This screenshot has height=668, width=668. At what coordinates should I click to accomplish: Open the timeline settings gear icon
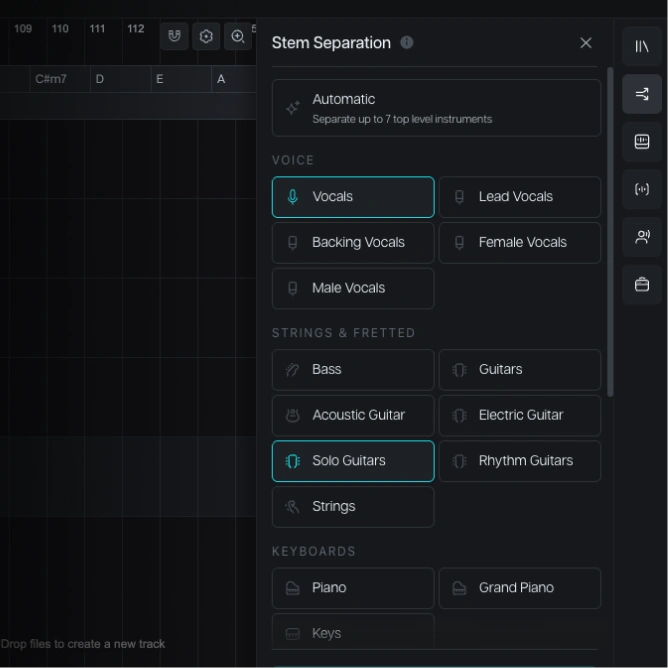click(x=206, y=36)
